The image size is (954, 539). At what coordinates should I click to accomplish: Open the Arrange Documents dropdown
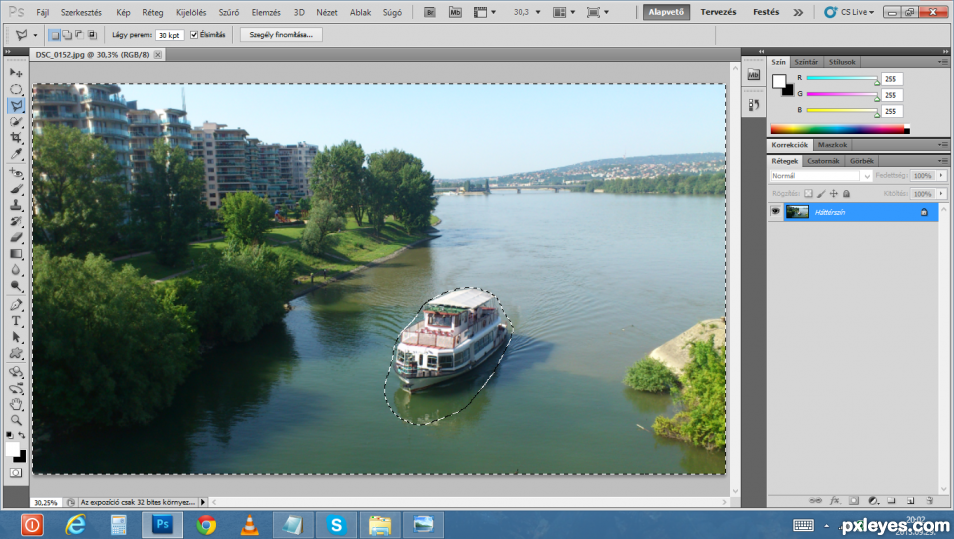point(563,12)
